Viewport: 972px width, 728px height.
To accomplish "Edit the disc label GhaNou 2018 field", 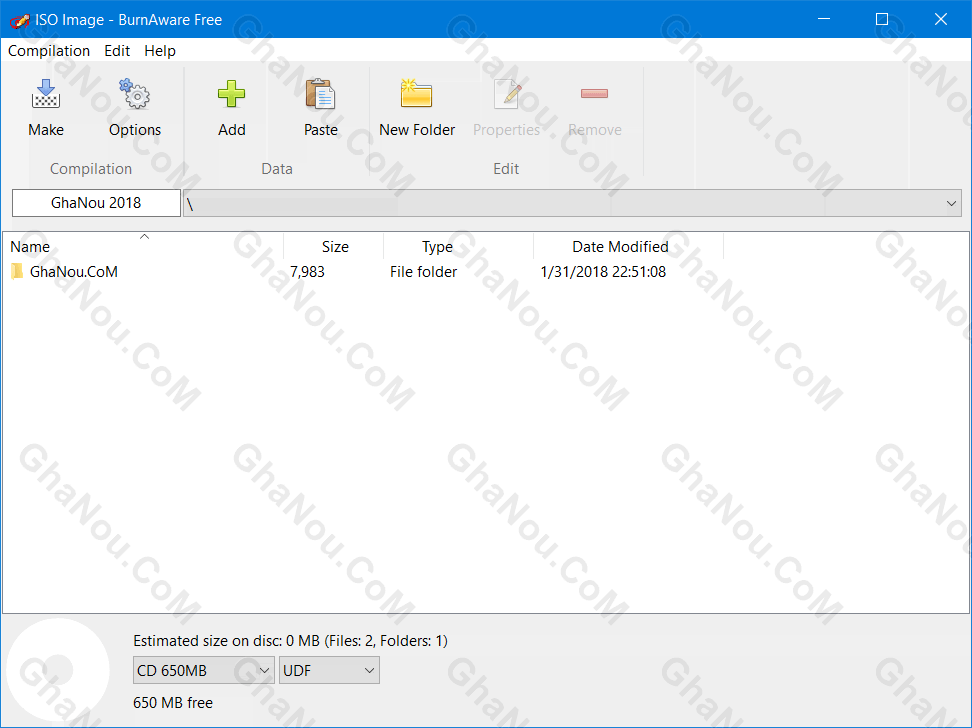I will [96, 203].
